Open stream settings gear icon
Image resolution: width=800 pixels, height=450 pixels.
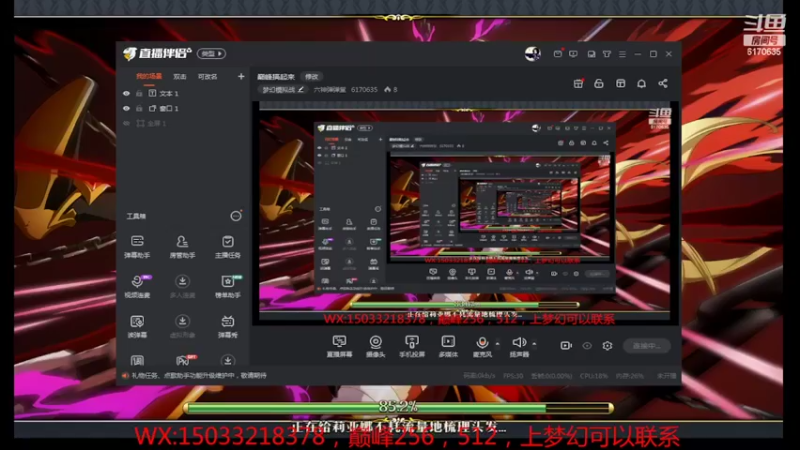[607, 345]
